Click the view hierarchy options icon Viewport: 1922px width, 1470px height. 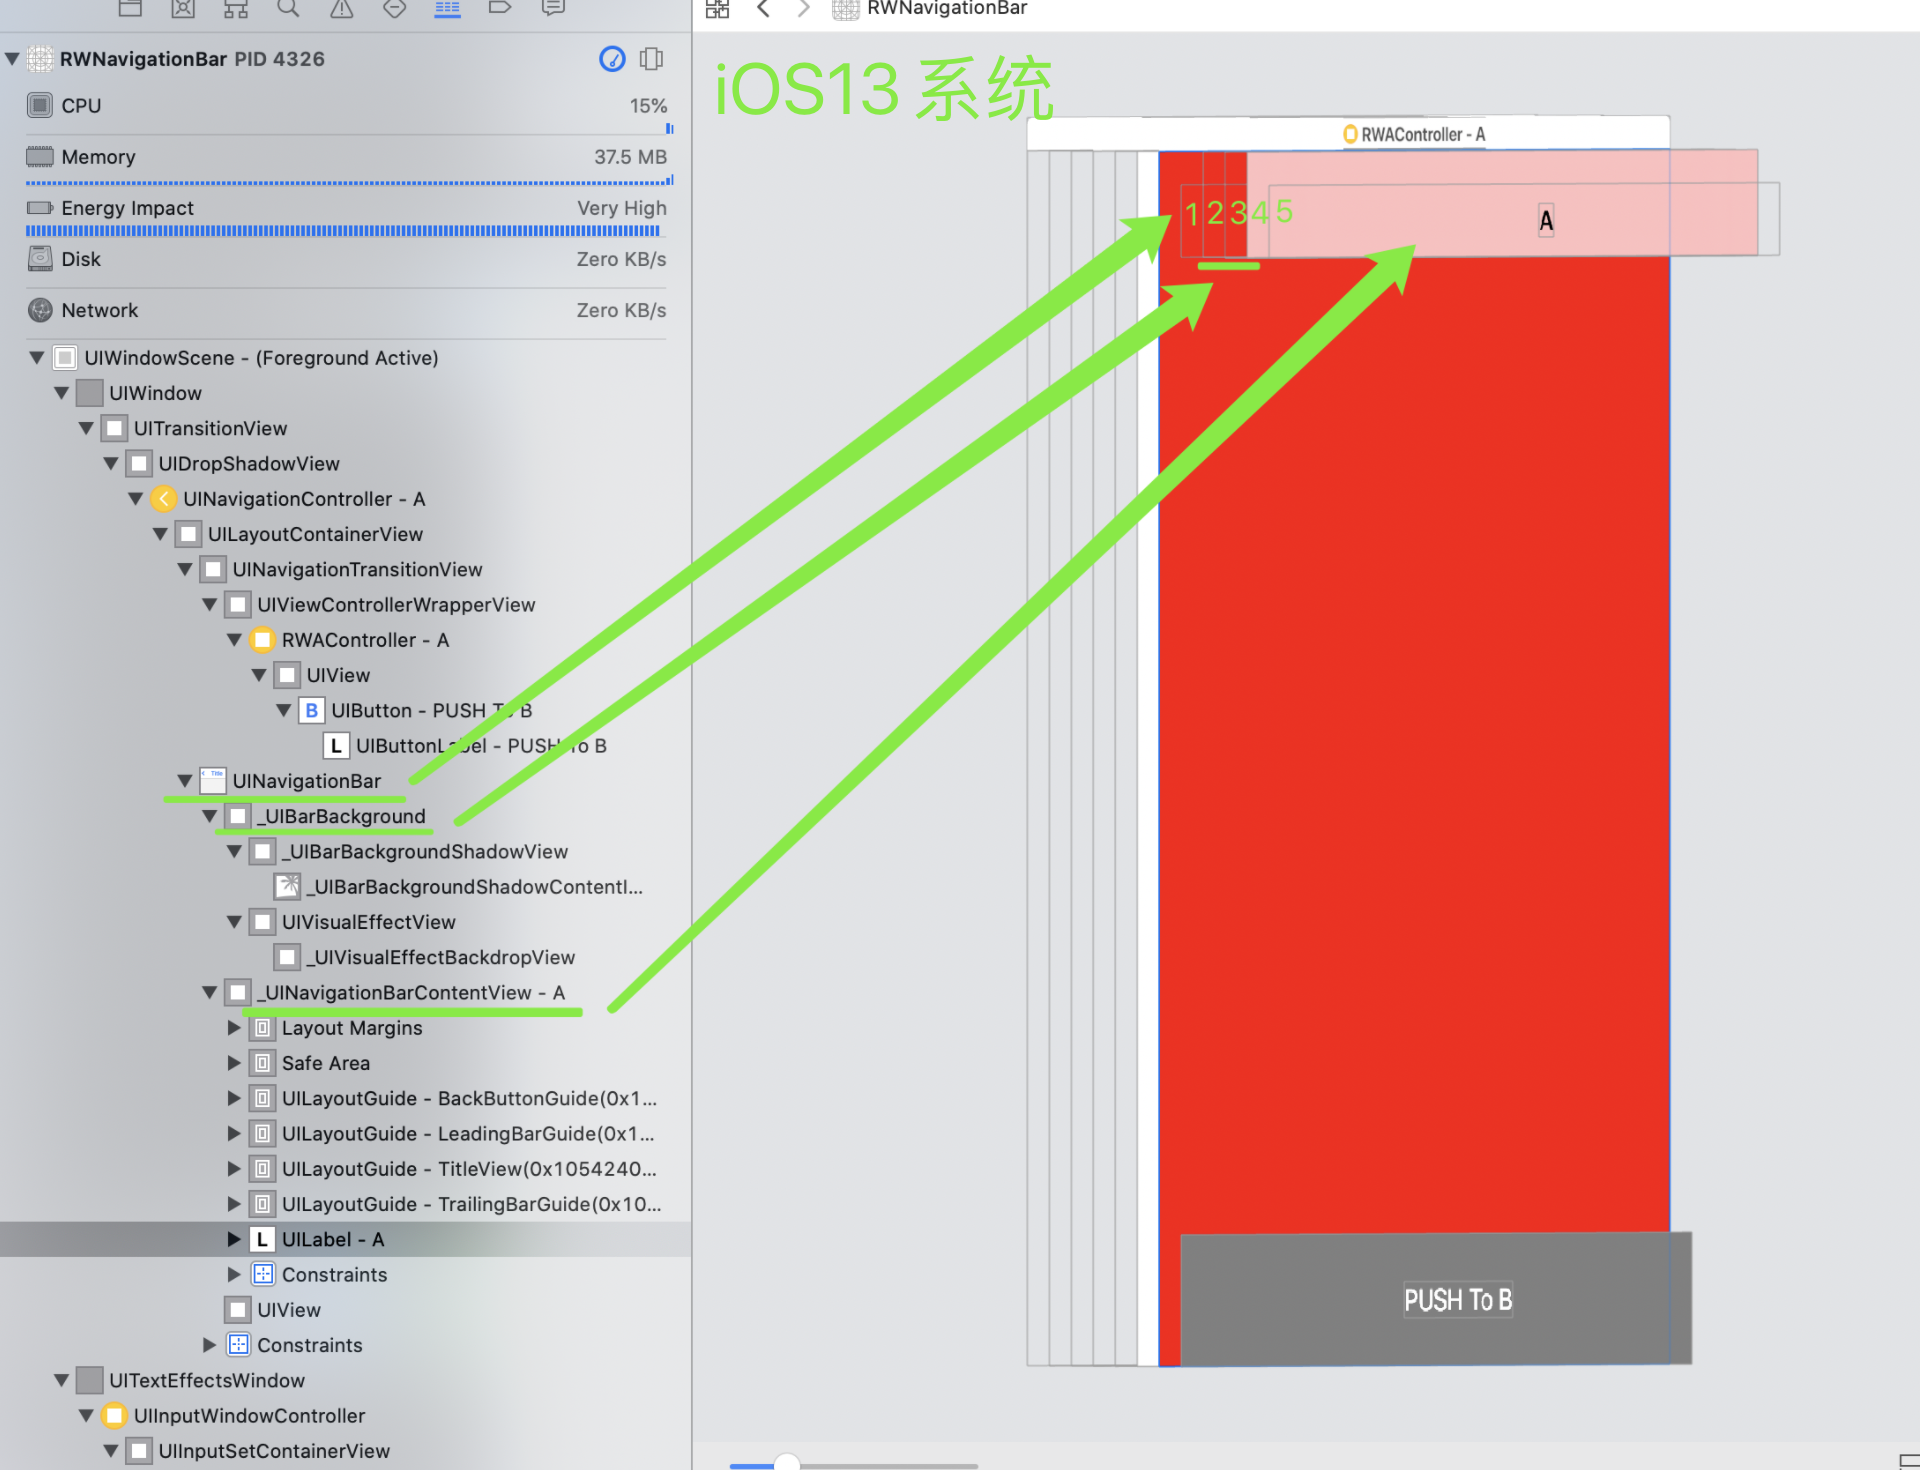point(651,59)
